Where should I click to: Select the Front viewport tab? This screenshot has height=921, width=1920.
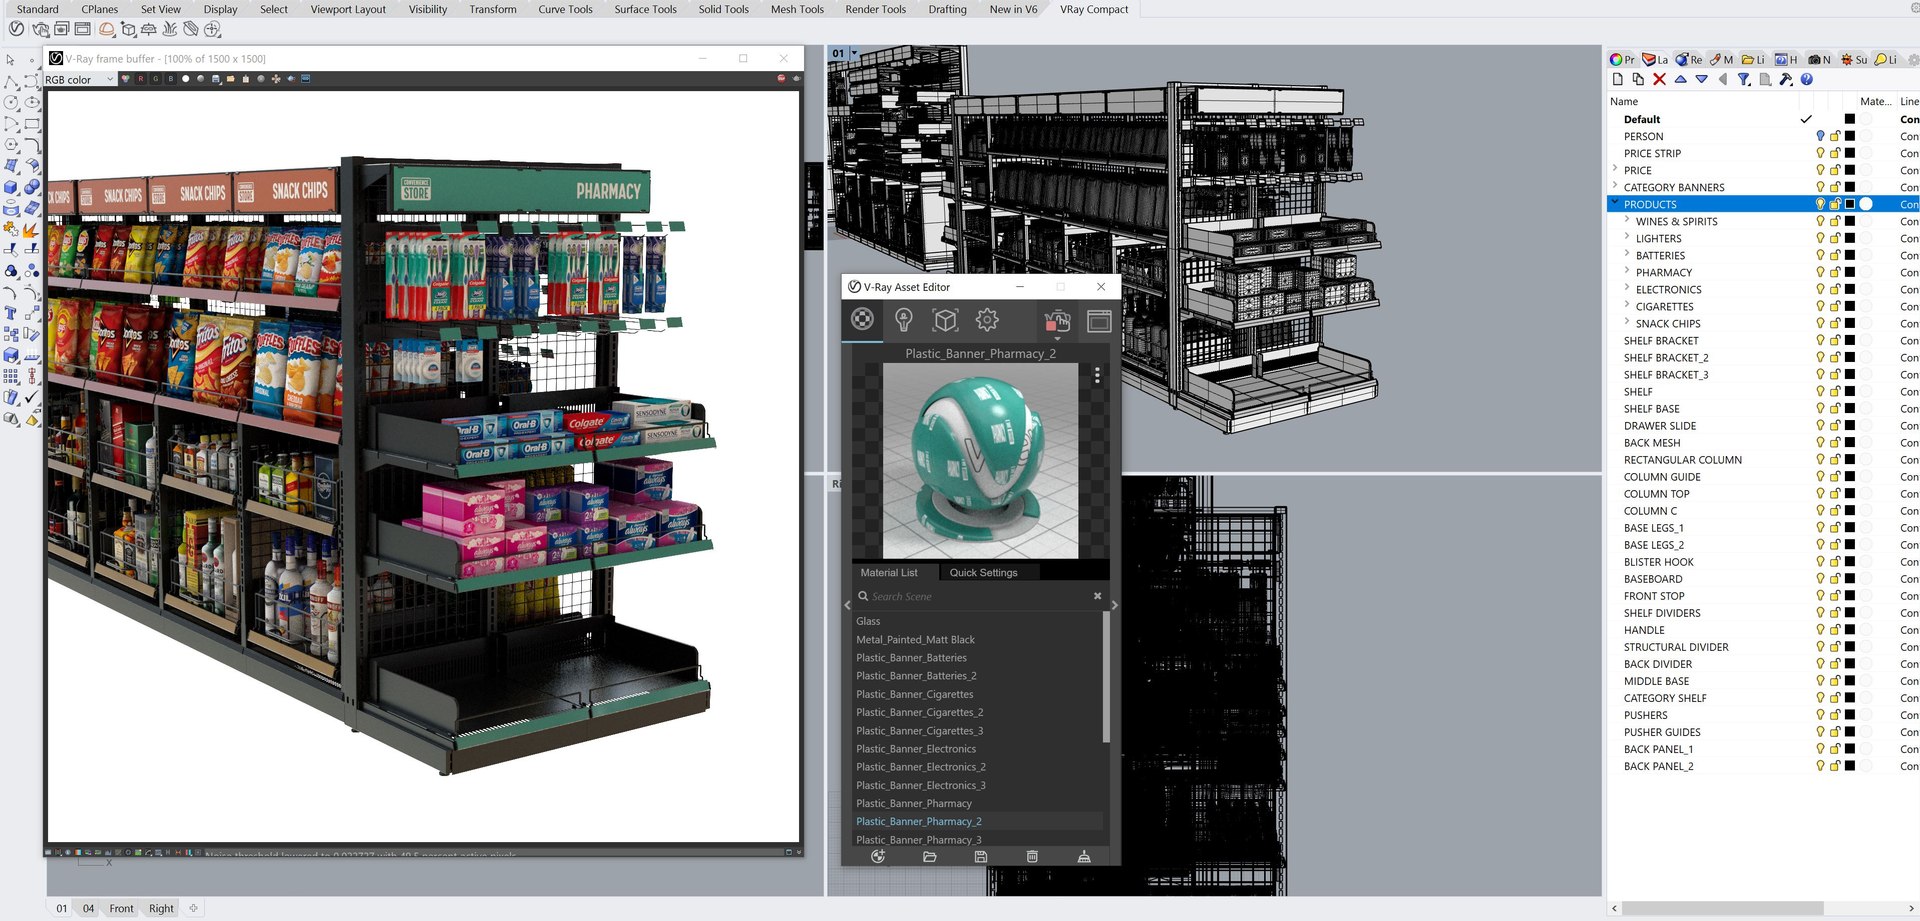click(121, 908)
